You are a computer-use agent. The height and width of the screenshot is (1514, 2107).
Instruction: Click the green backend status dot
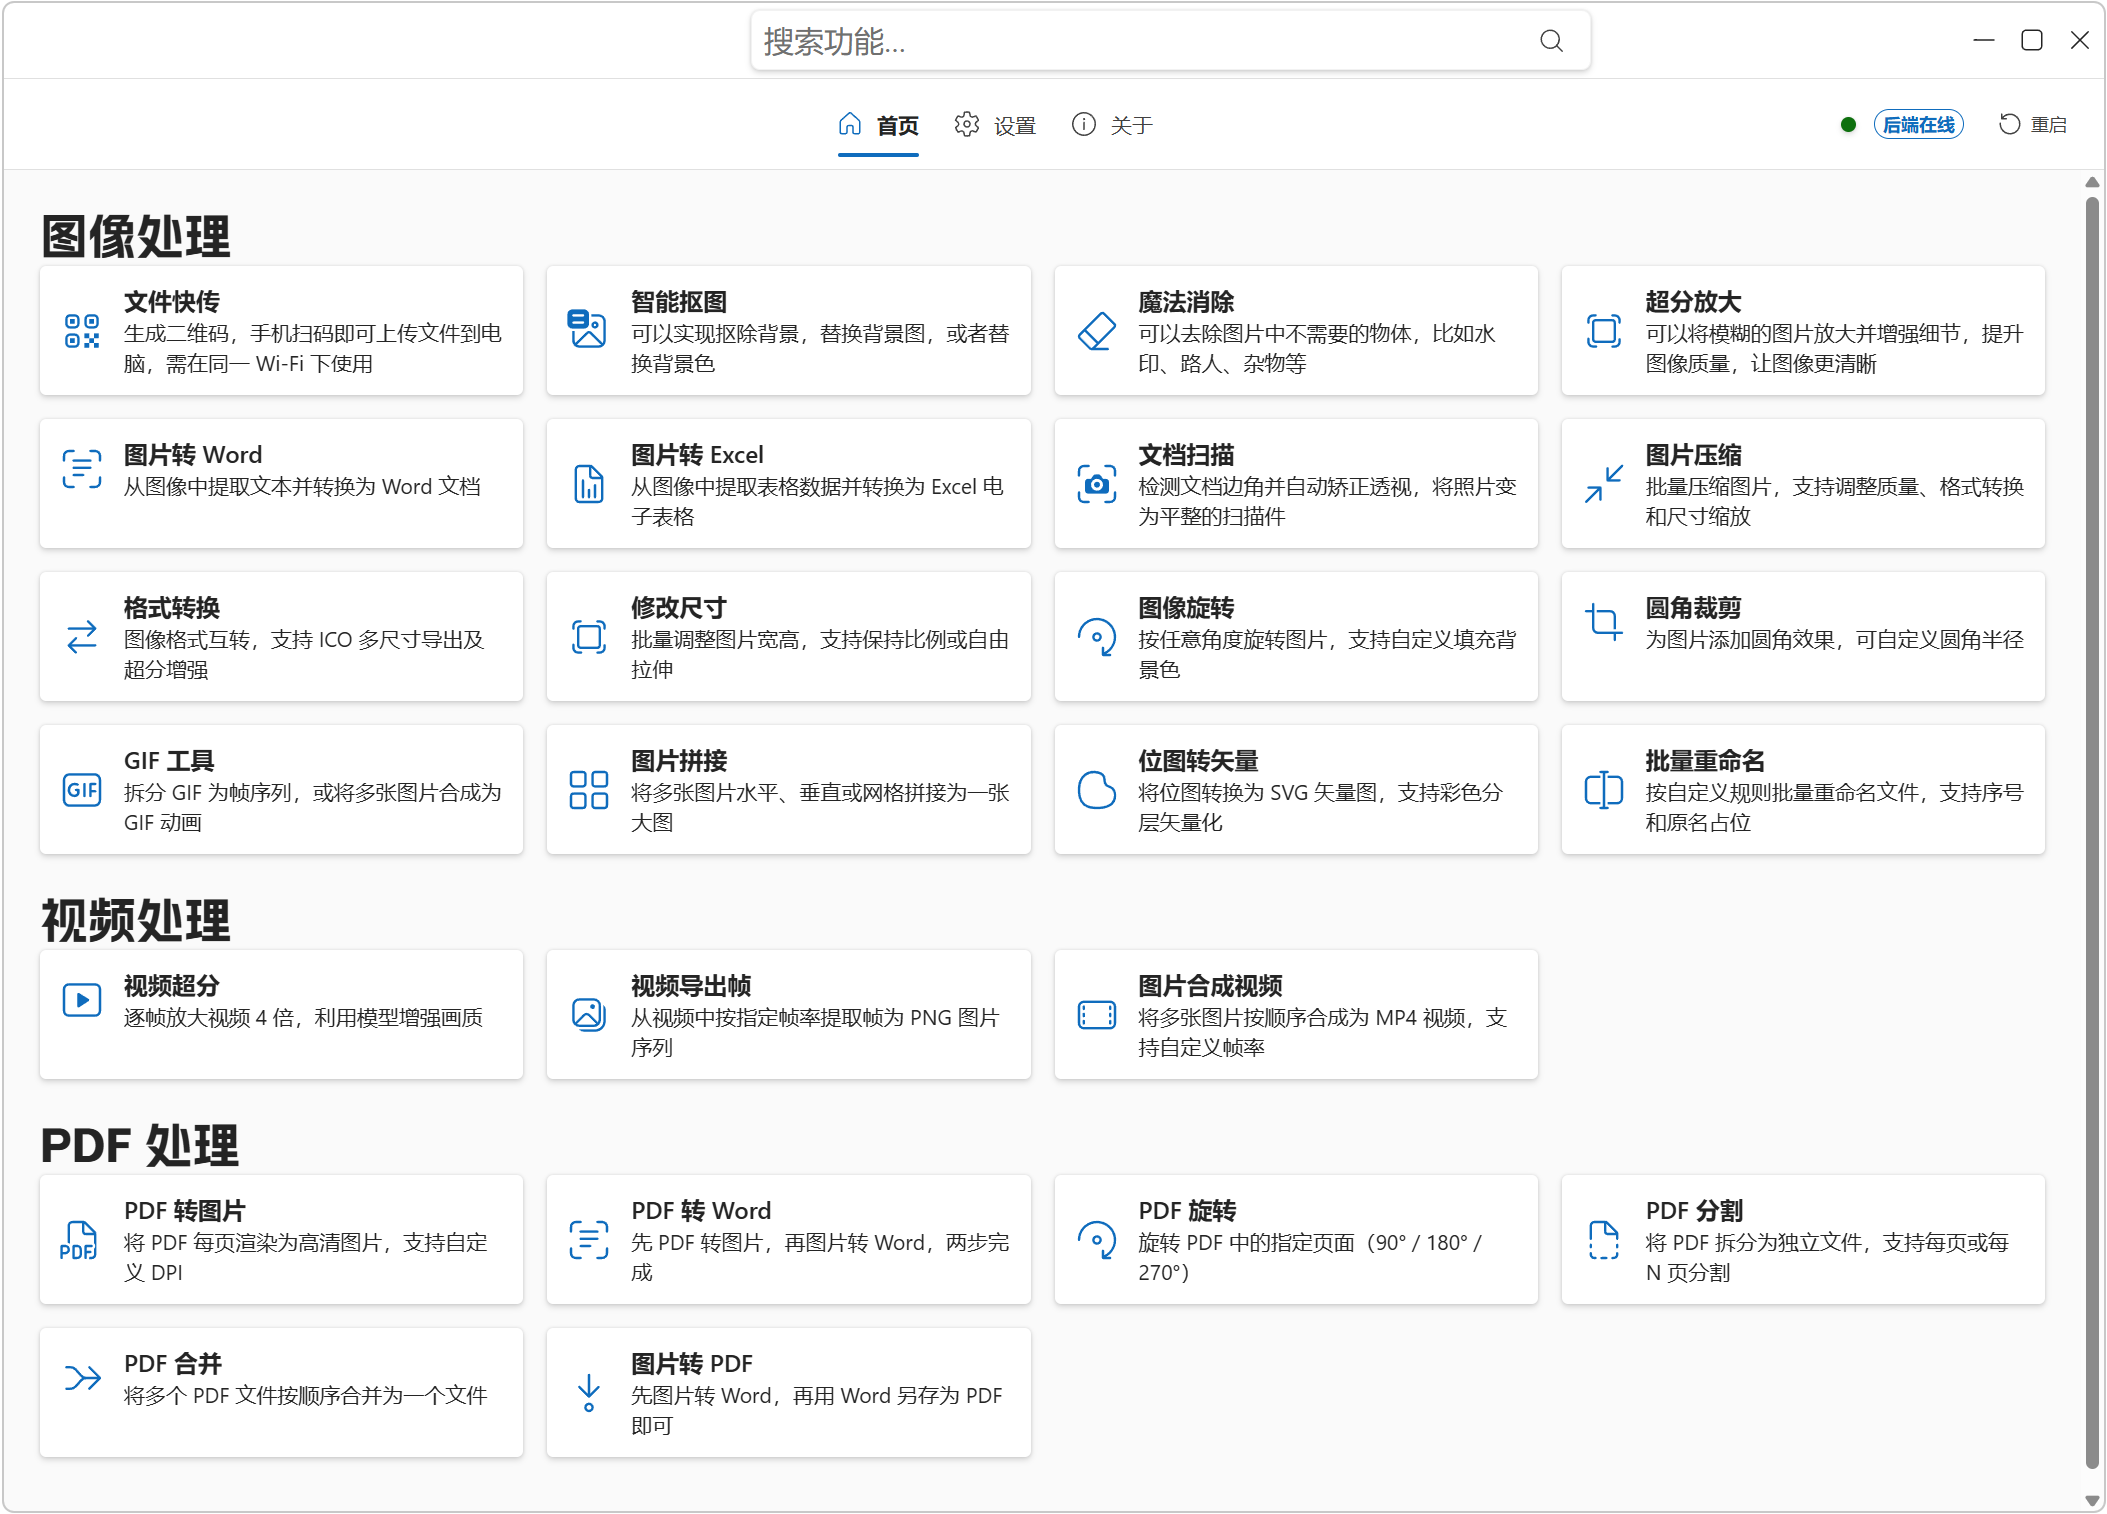[x=1848, y=125]
